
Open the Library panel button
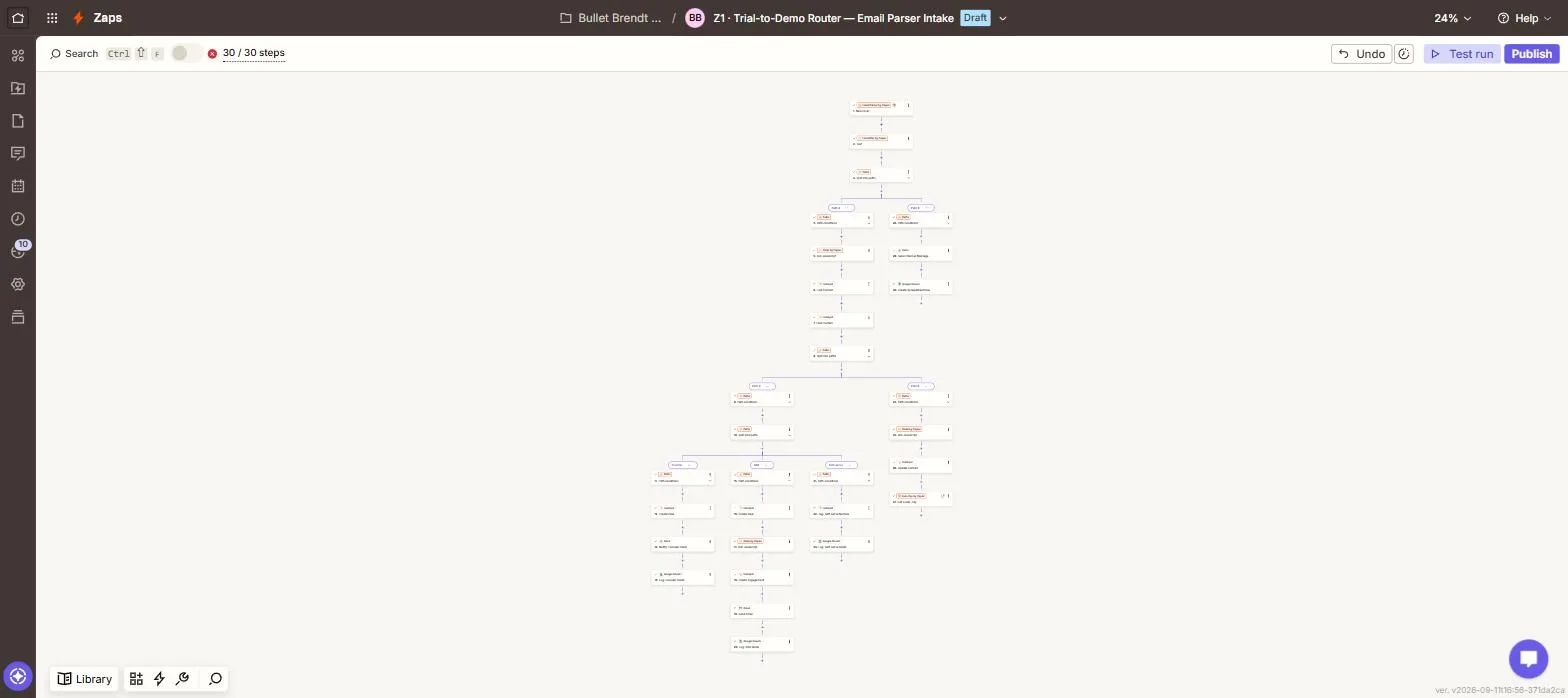[x=84, y=679]
